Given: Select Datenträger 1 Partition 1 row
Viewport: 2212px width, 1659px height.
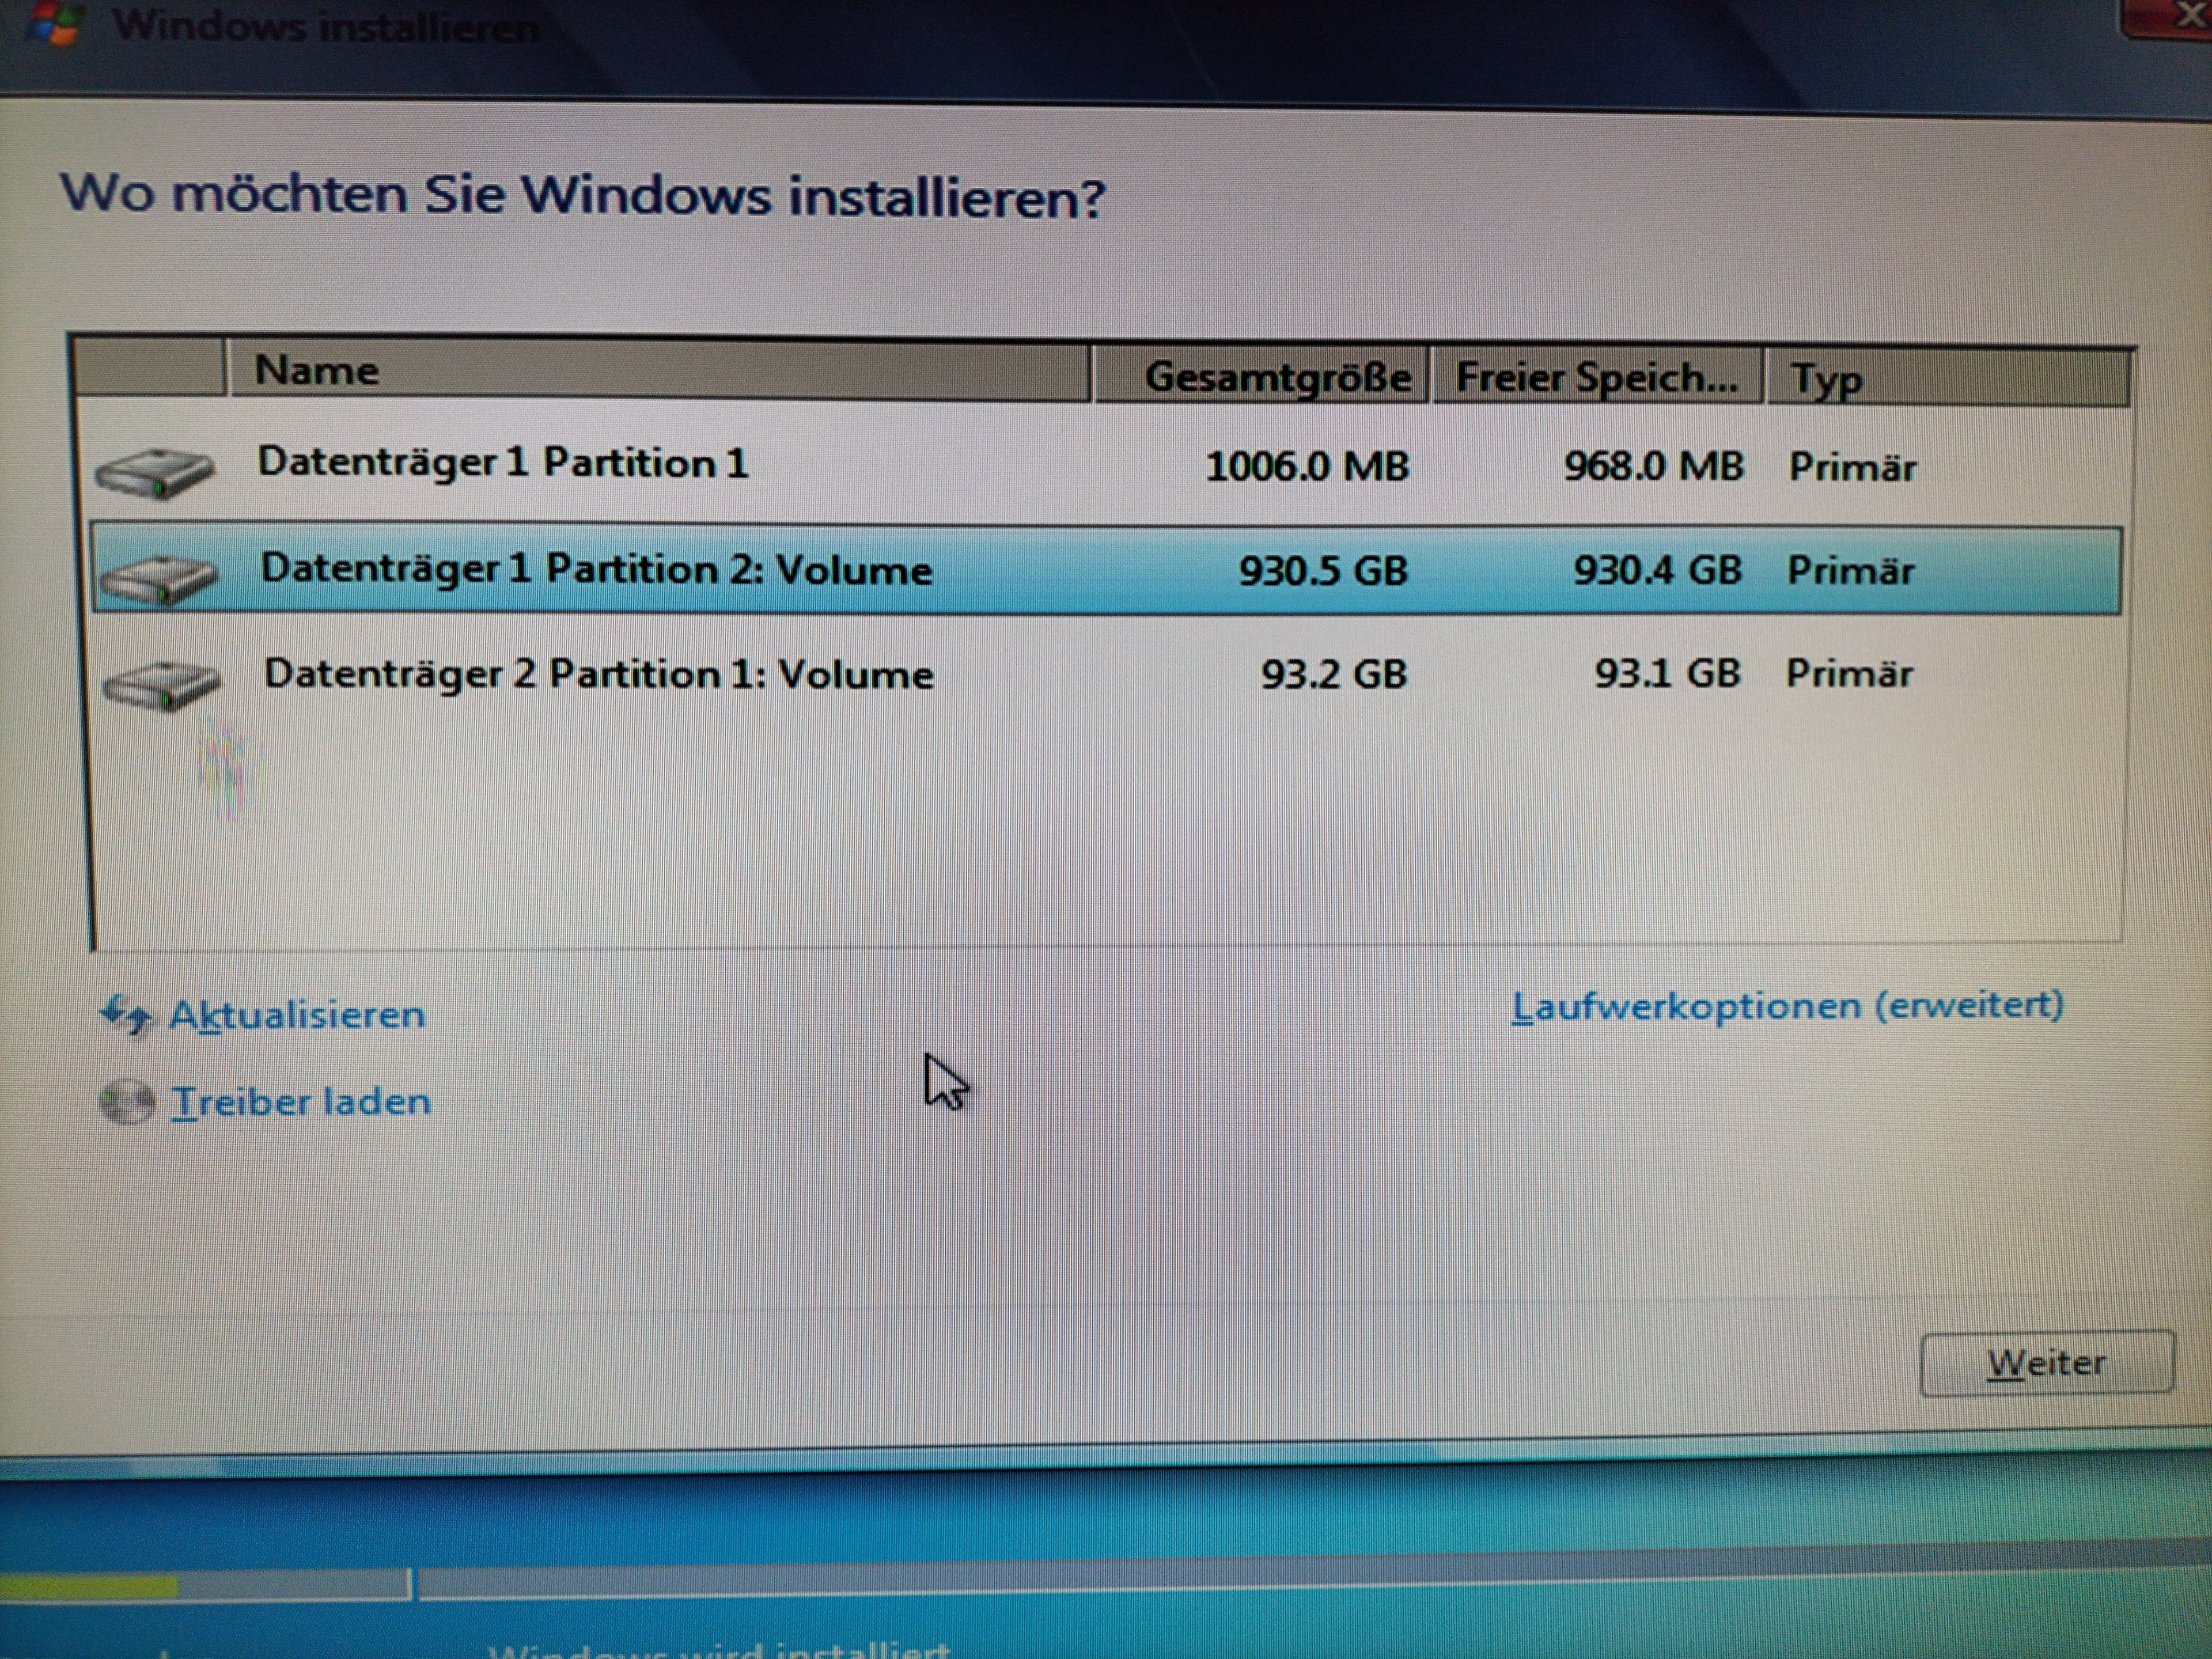Looking at the screenshot, I should [x=502, y=464].
